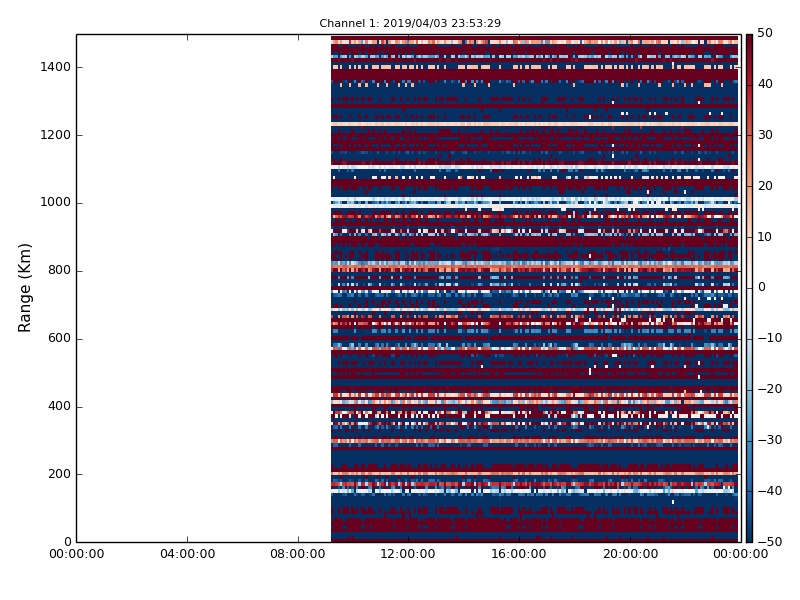Screen dimensions: 800x600
Task: Click the 600 range tick label
Action: click(59, 338)
